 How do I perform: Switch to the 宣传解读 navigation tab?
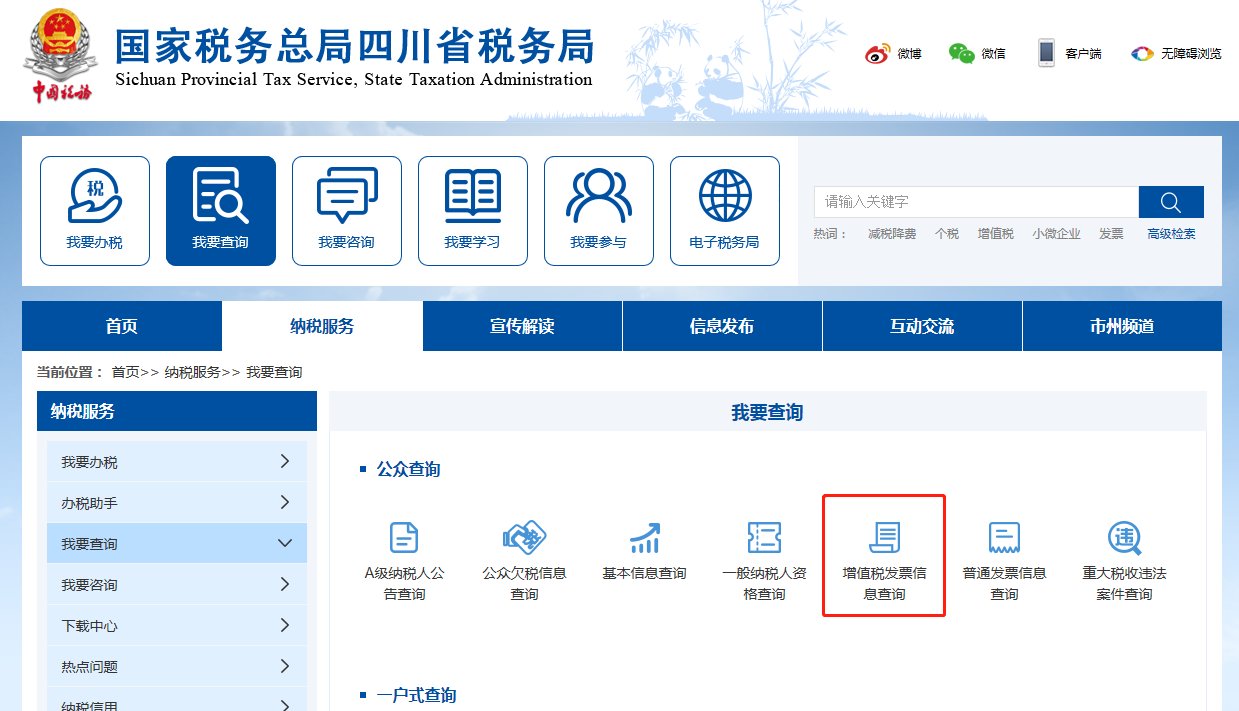click(x=522, y=326)
